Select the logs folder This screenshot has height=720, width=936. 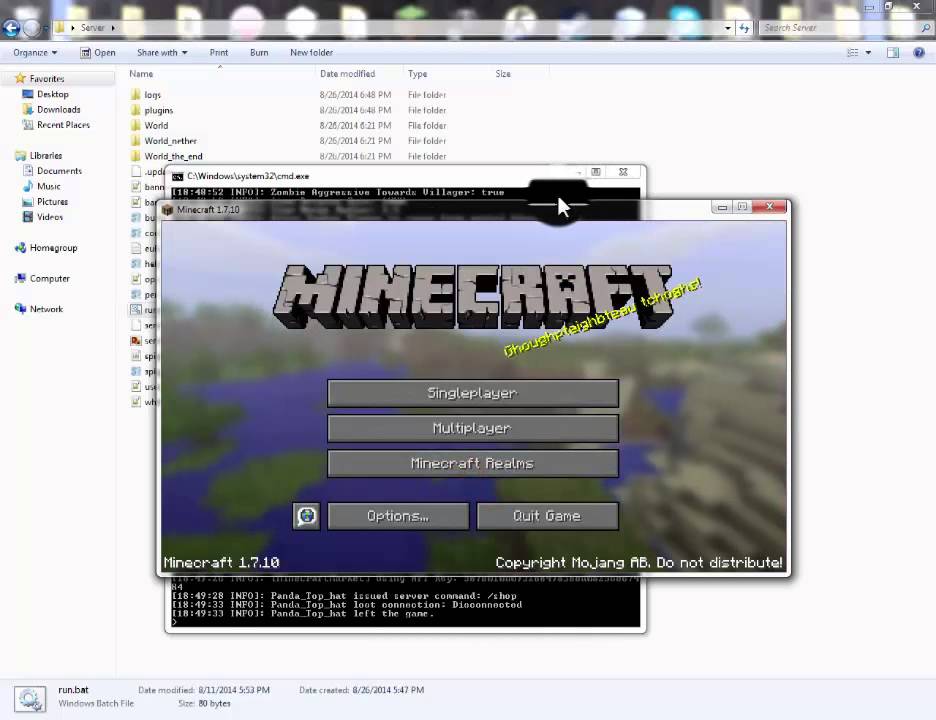click(x=152, y=95)
